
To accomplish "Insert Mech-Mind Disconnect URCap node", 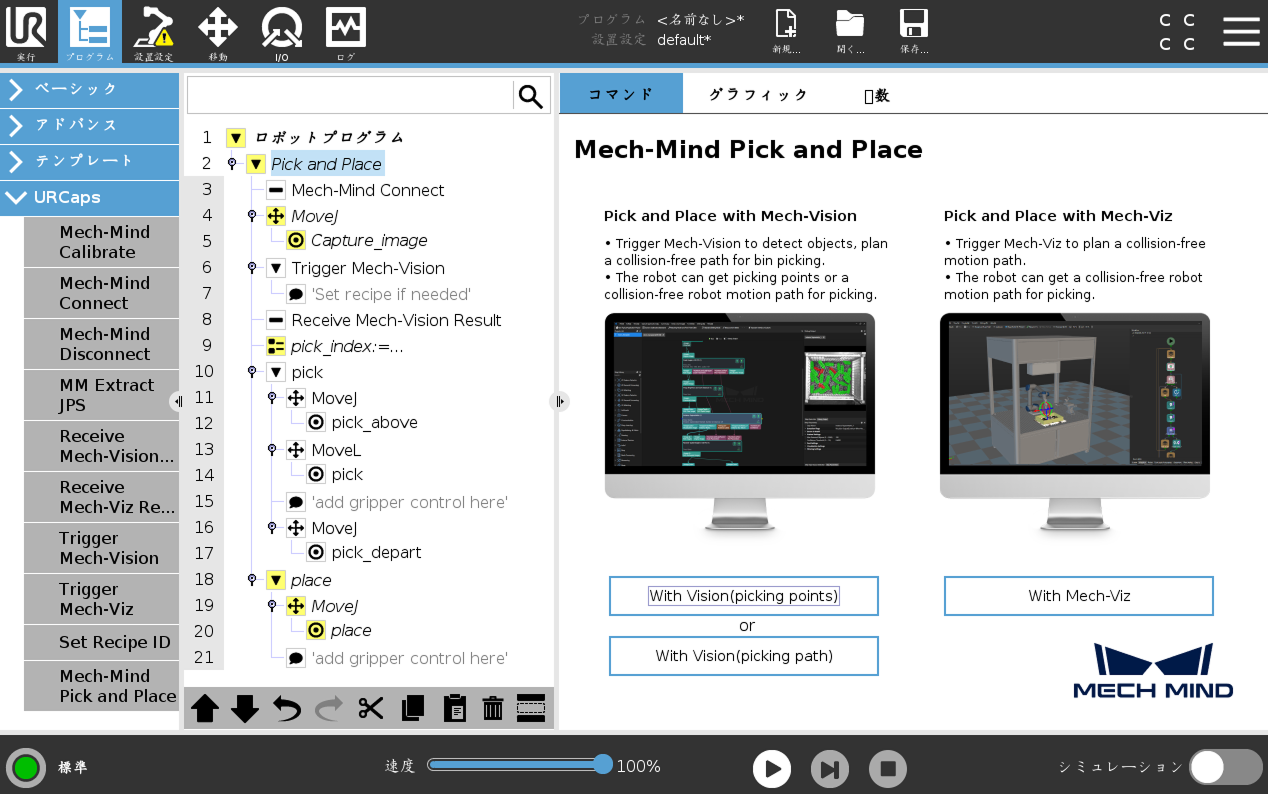I will pos(101,344).
